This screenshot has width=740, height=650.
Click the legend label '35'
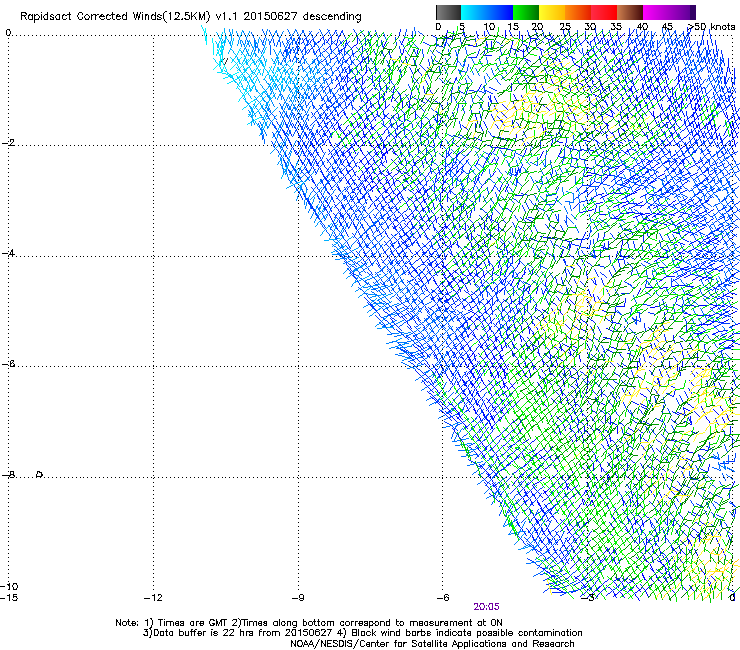pos(616,27)
